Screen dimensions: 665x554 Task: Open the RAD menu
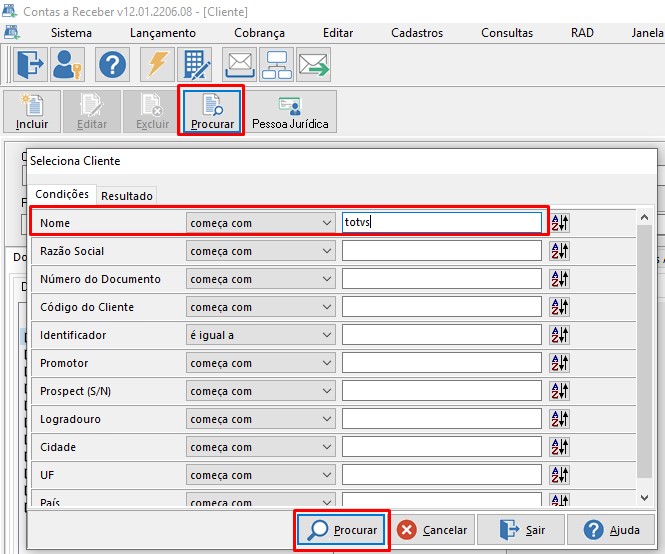click(582, 33)
